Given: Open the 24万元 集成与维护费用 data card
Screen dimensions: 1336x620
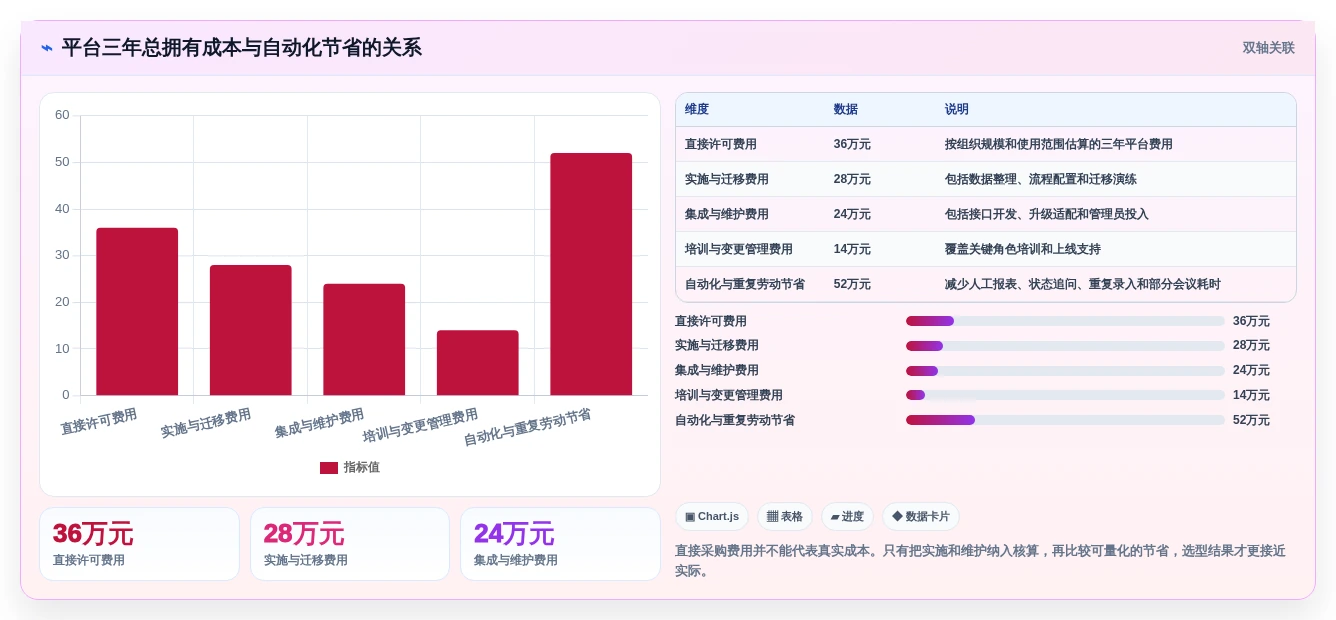Looking at the screenshot, I should [560, 544].
